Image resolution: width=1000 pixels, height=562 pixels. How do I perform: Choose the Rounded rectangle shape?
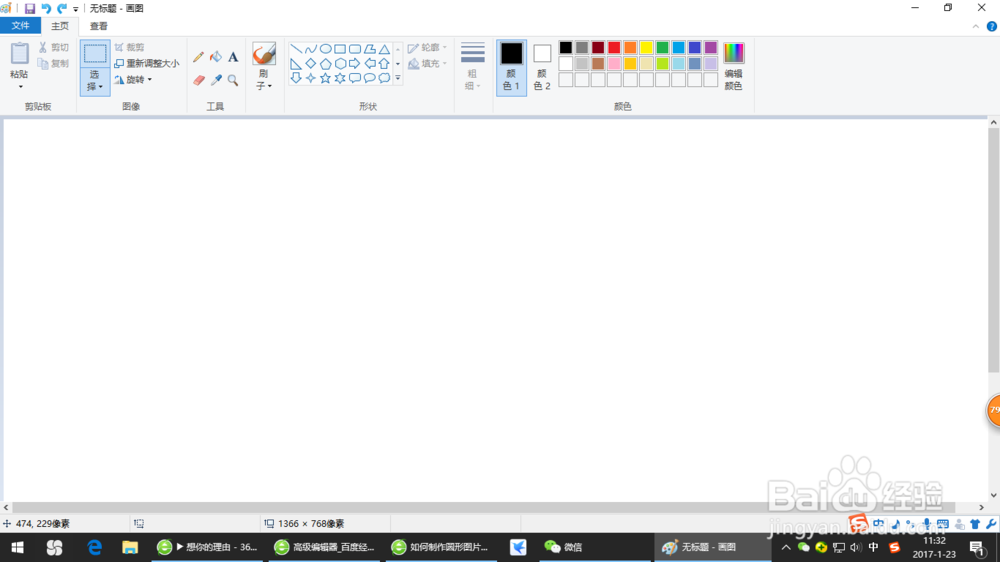click(x=355, y=49)
